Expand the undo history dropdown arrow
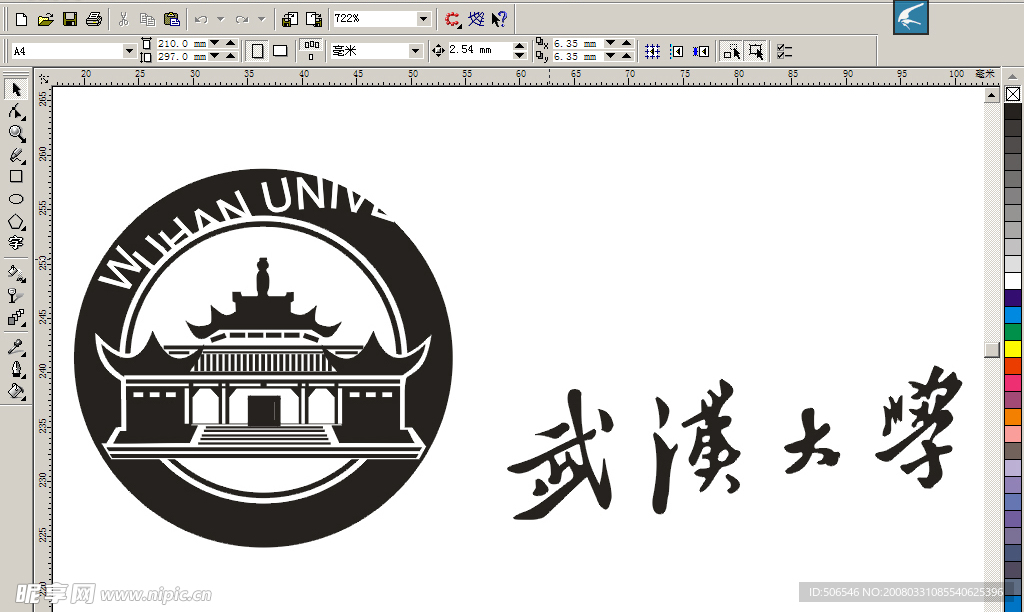 coord(221,20)
